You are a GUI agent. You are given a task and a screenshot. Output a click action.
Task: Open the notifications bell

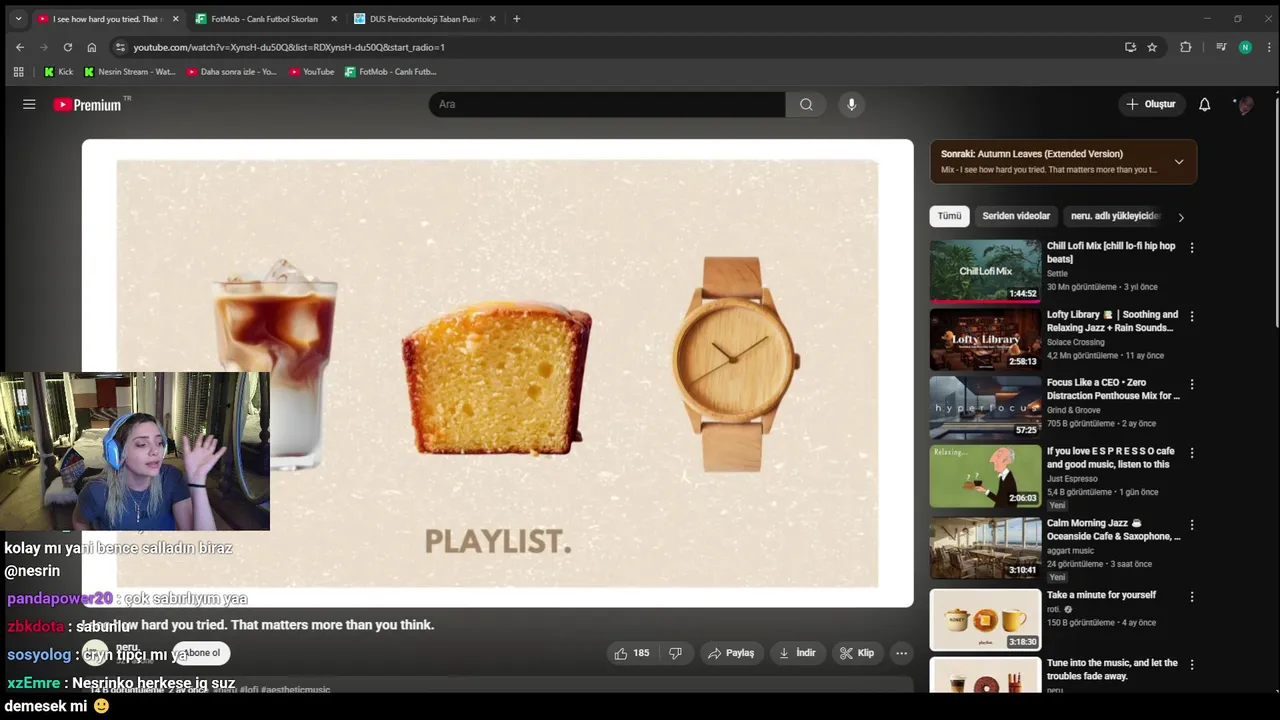point(1204,104)
